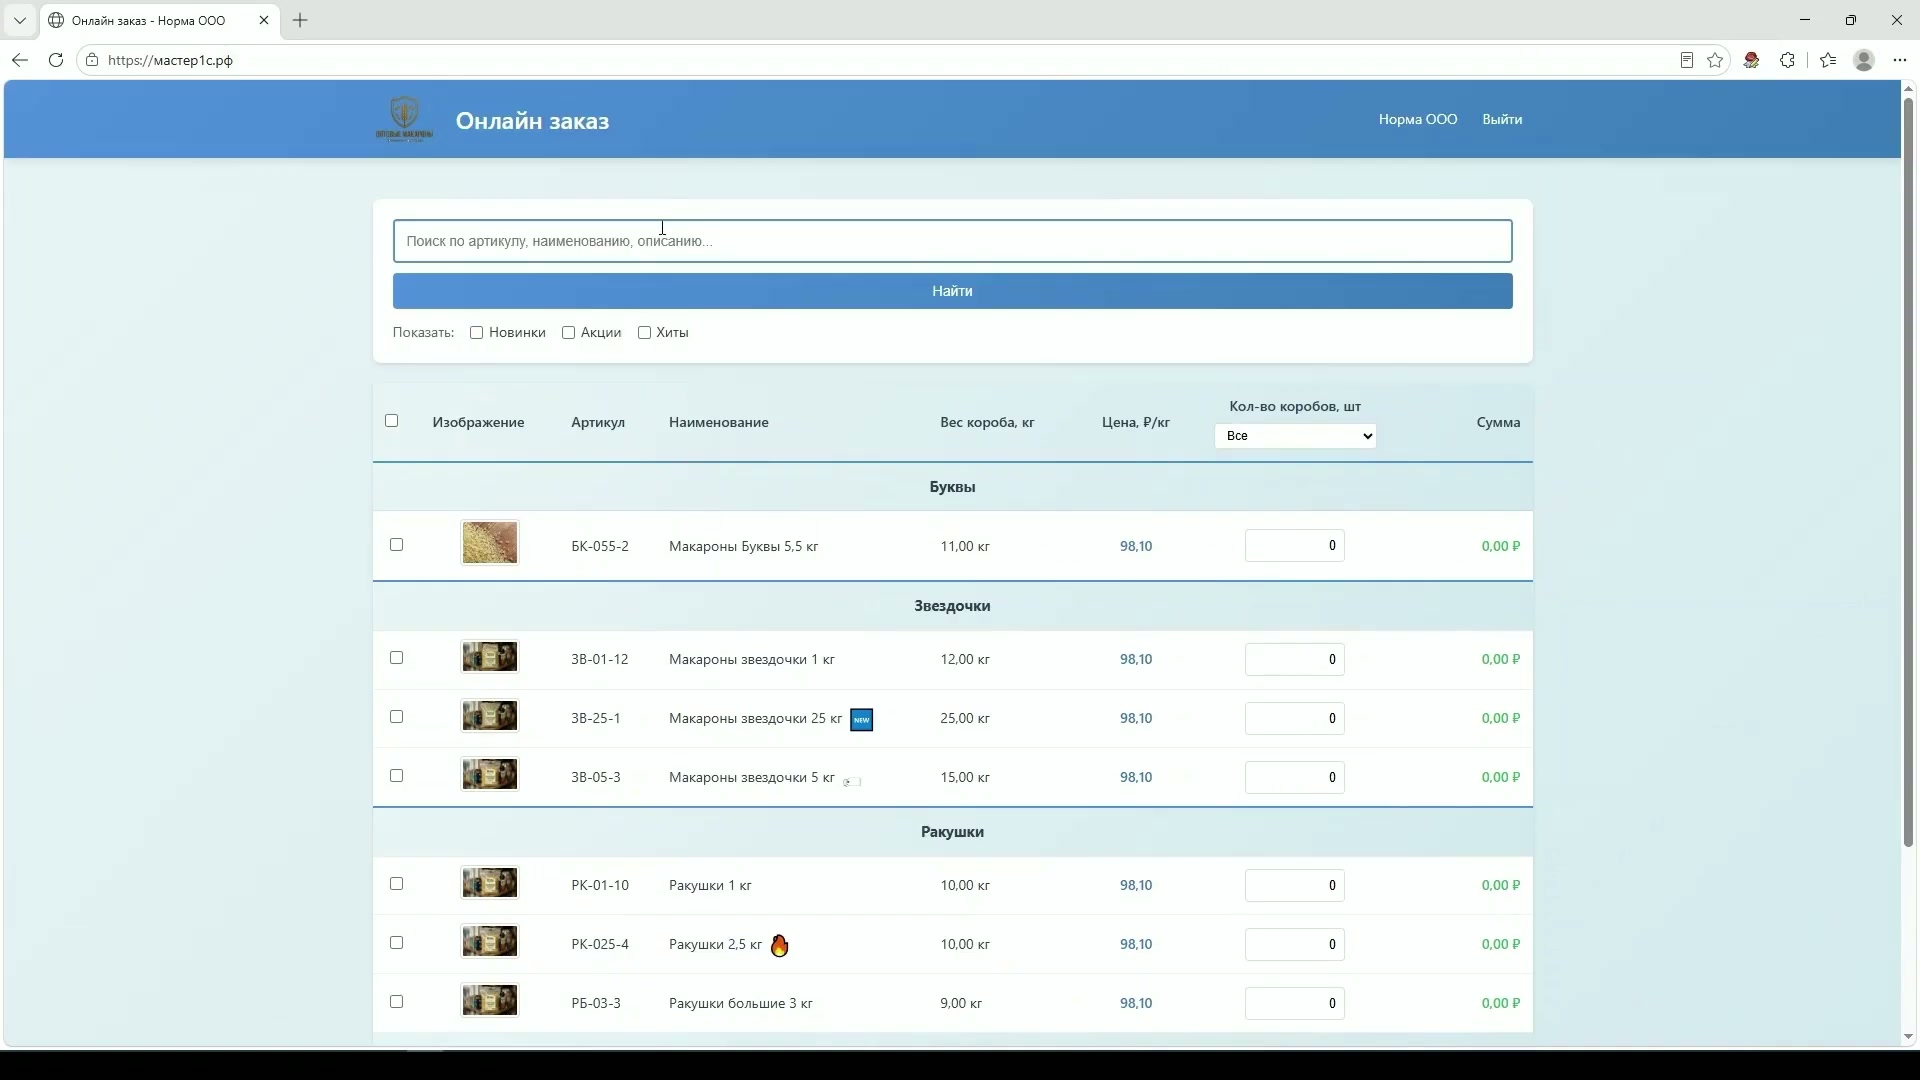1920x1080 pixels.
Task: Reload the page with the refresh icon
Action: coord(56,60)
